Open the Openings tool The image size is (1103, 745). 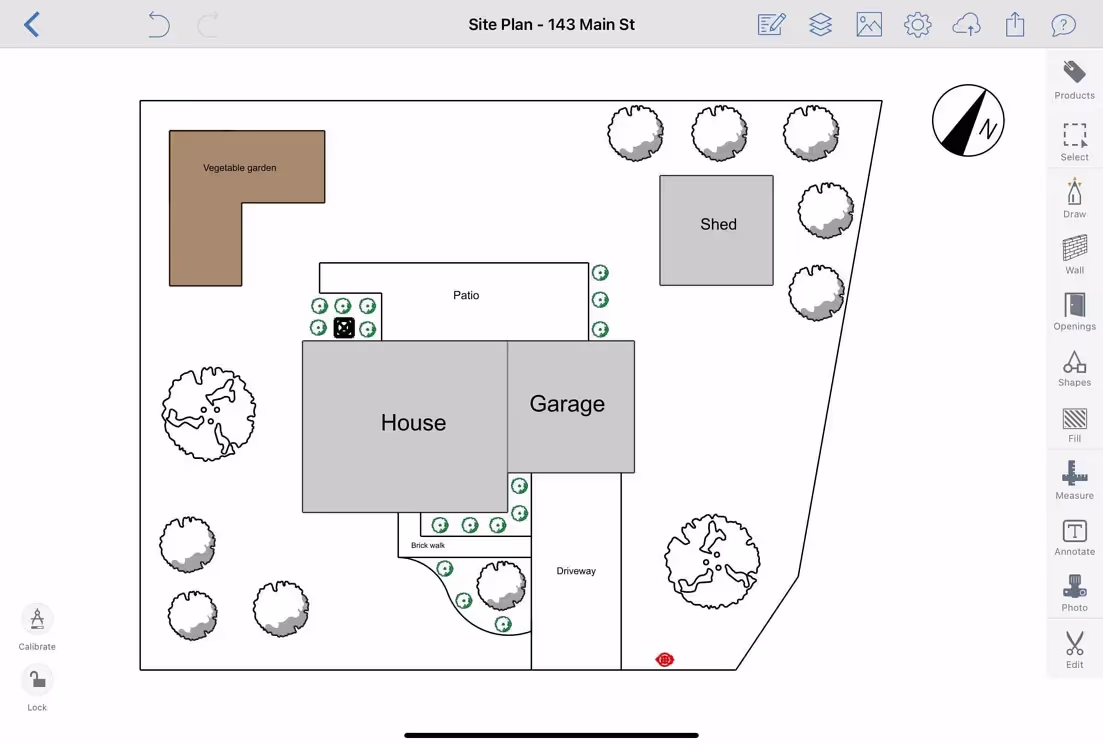tap(1074, 312)
